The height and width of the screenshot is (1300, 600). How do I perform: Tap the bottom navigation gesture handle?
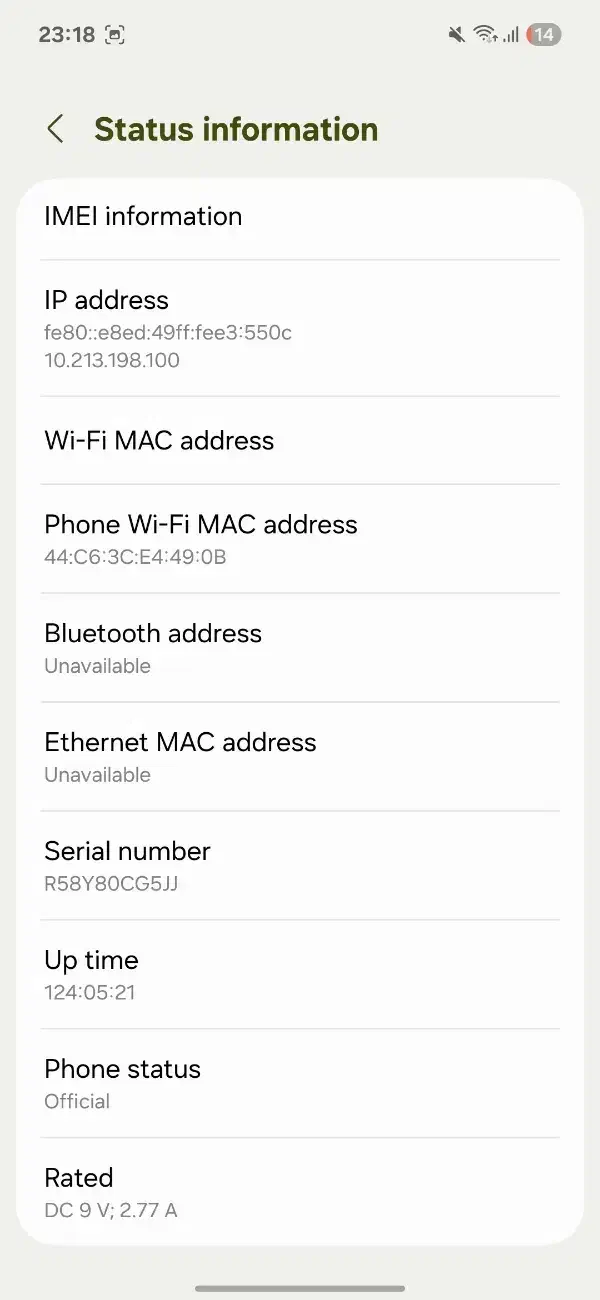pyautogui.click(x=300, y=1288)
